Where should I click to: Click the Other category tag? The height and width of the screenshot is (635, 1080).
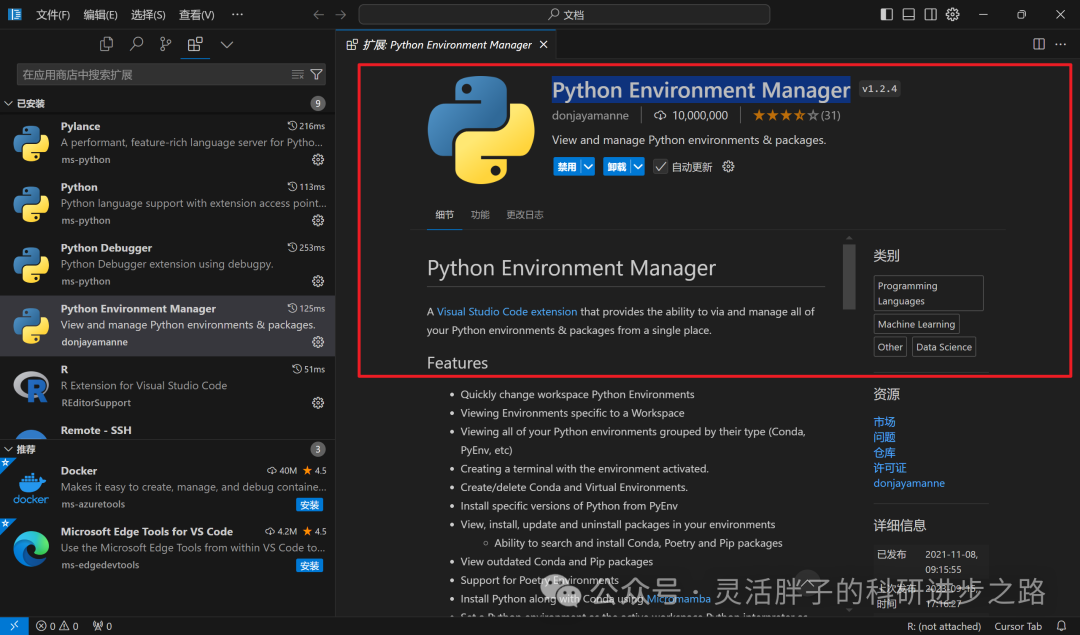point(890,347)
